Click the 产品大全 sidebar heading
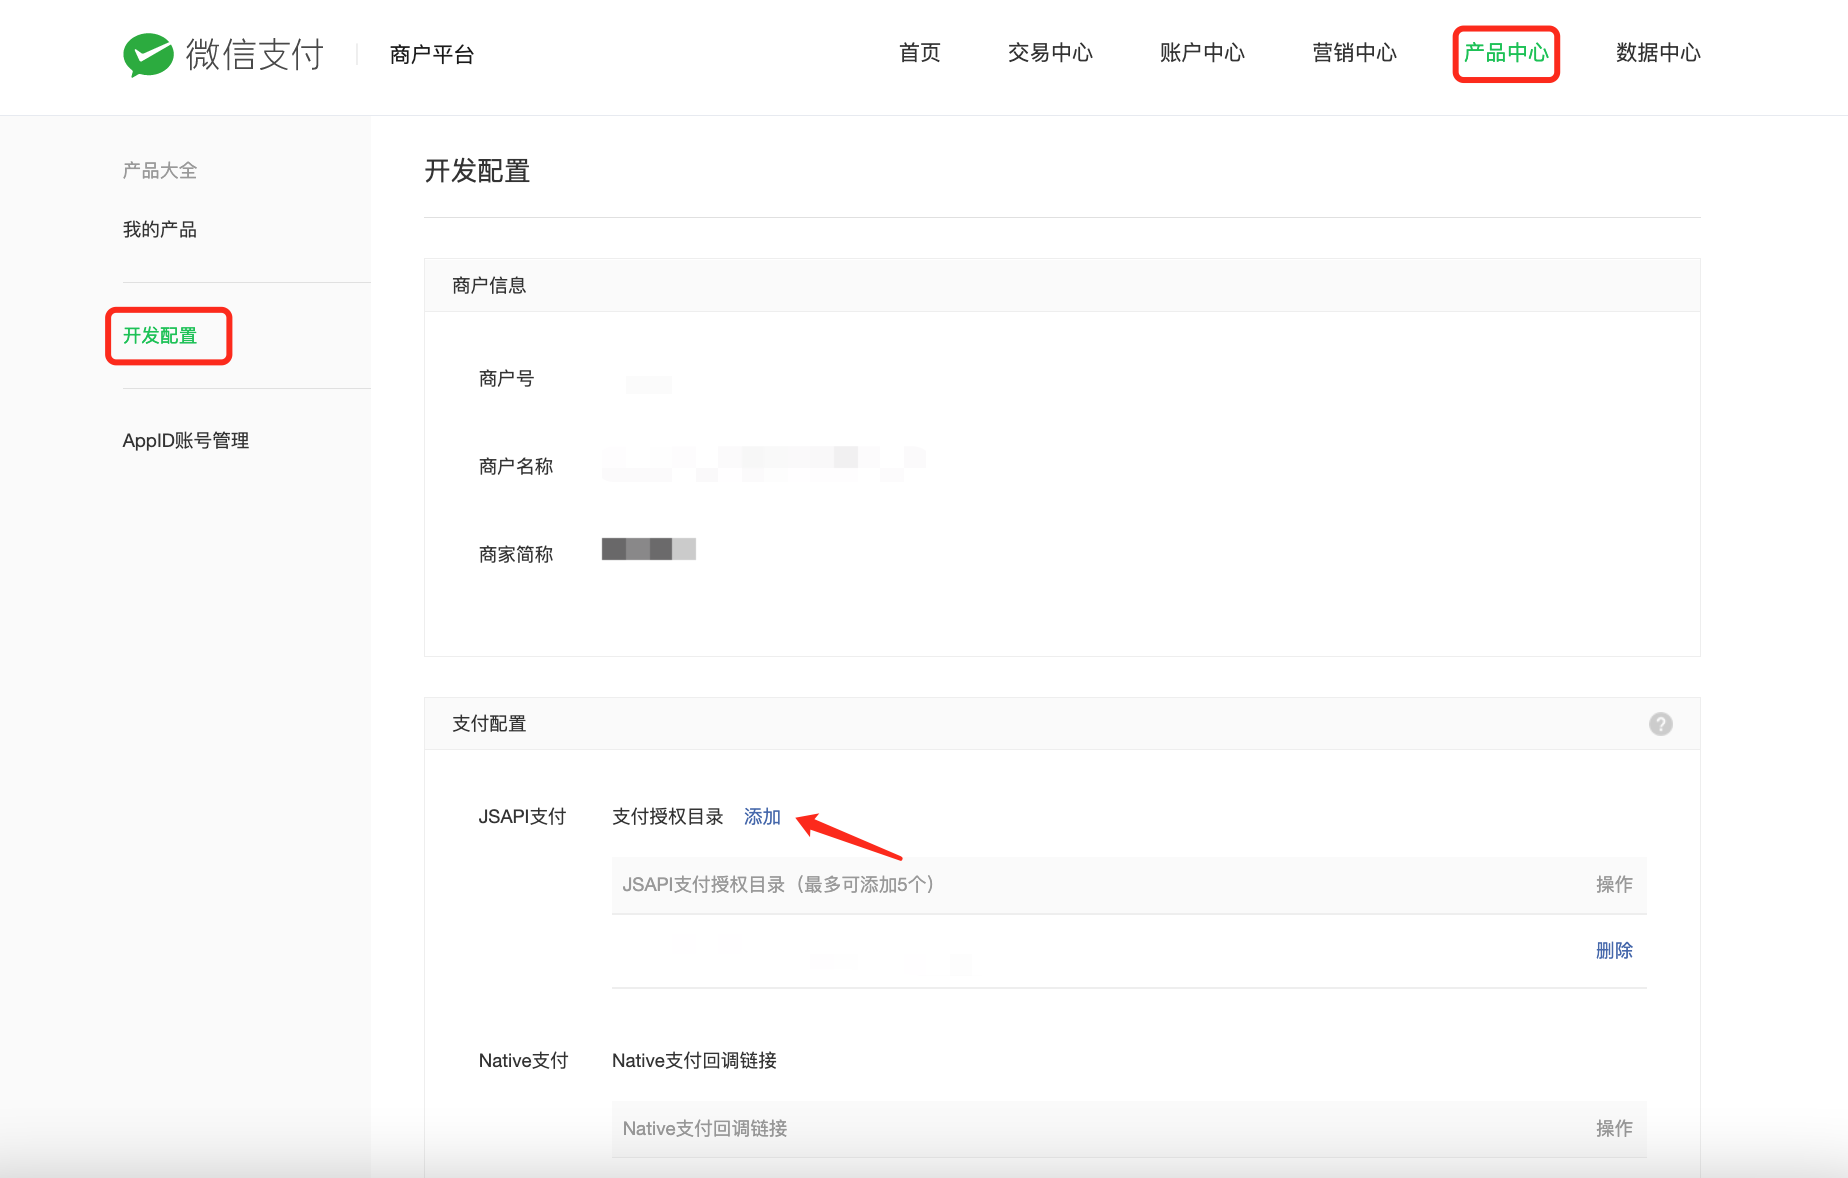Viewport: 1848px width, 1178px height. tap(160, 171)
